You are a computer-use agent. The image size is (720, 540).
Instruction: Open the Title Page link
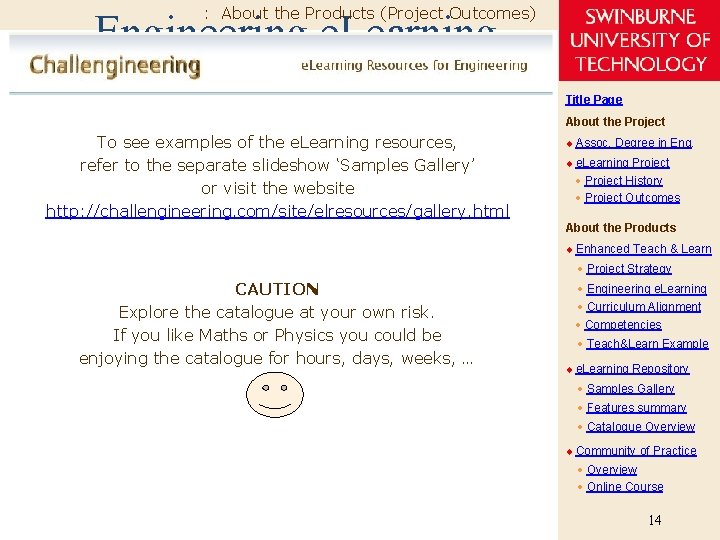pyautogui.click(x=594, y=100)
